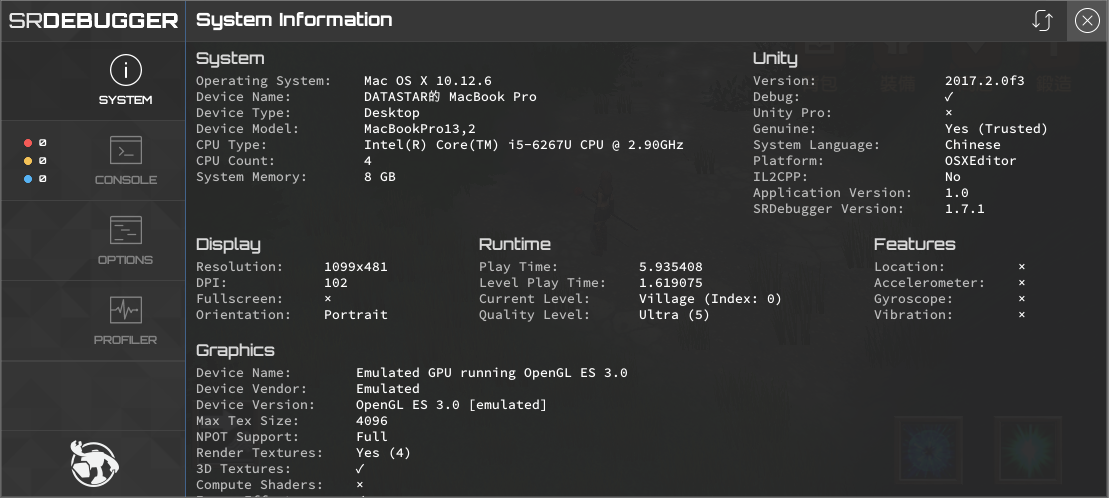Image resolution: width=1109 pixels, height=498 pixels.
Task: Click the Vibration cross mark
Action: pyautogui.click(x=1021, y=315)
